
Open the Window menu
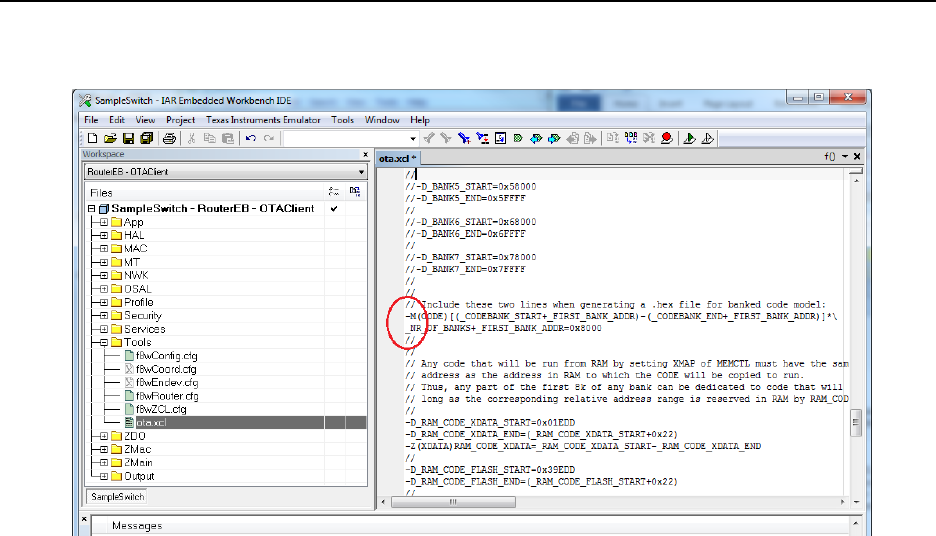pos(382,120)
